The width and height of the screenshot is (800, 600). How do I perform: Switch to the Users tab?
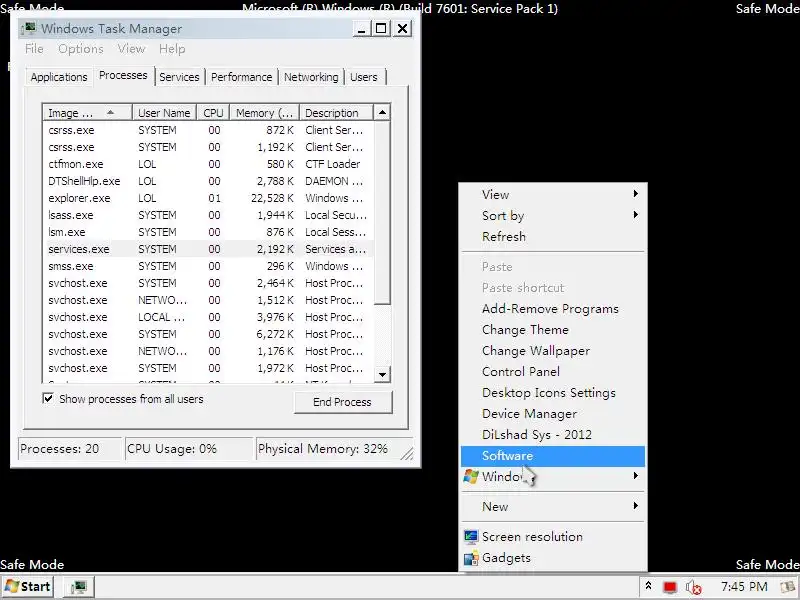tap(364, 77)
